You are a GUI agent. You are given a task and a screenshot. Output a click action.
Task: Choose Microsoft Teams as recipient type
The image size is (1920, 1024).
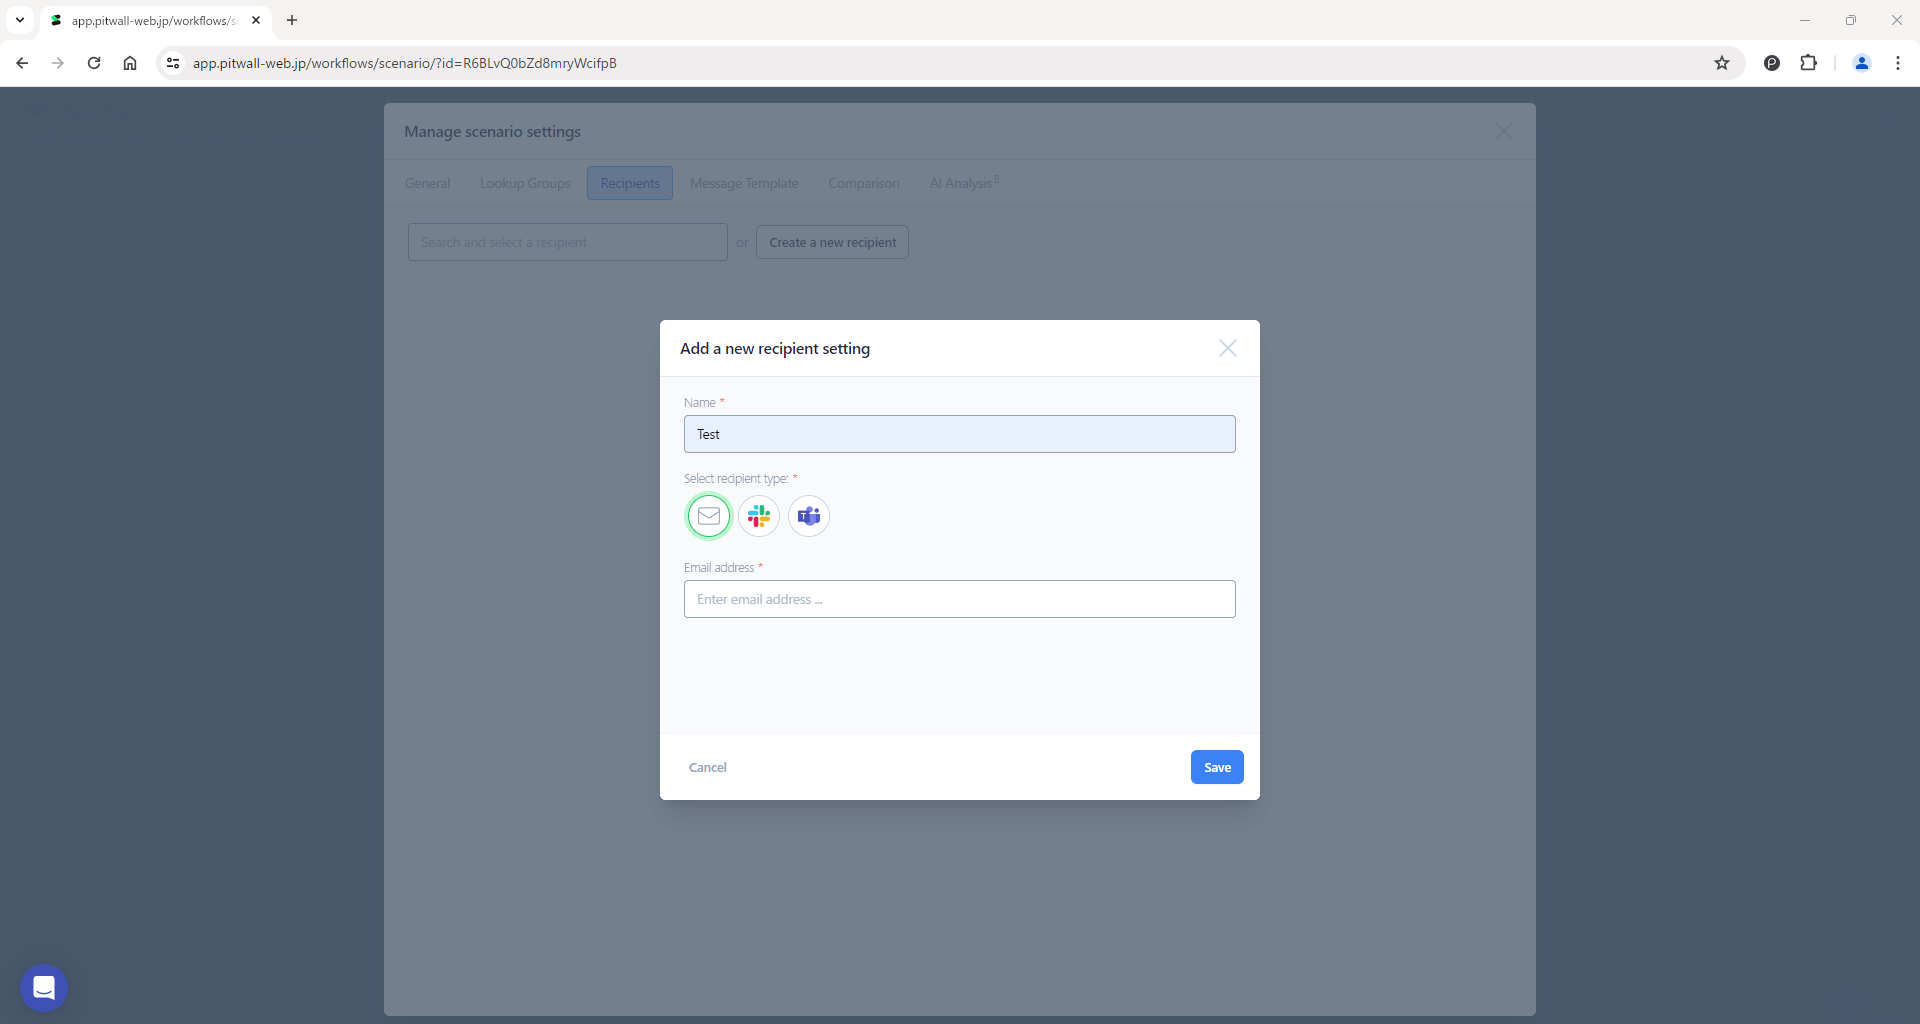point(809,516)
